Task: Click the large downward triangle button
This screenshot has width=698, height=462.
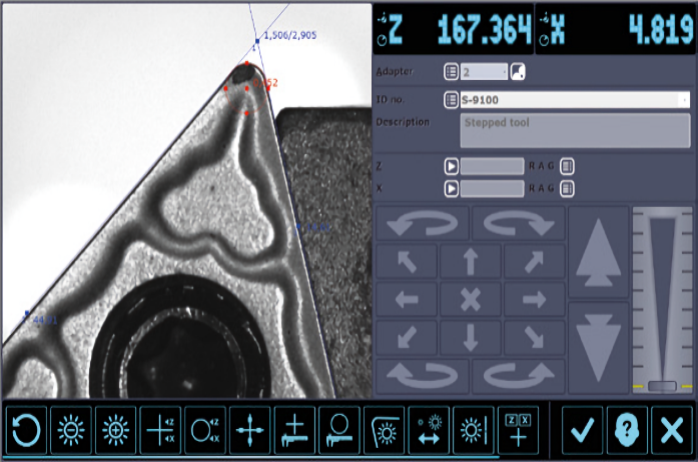Action: point(598,348)
